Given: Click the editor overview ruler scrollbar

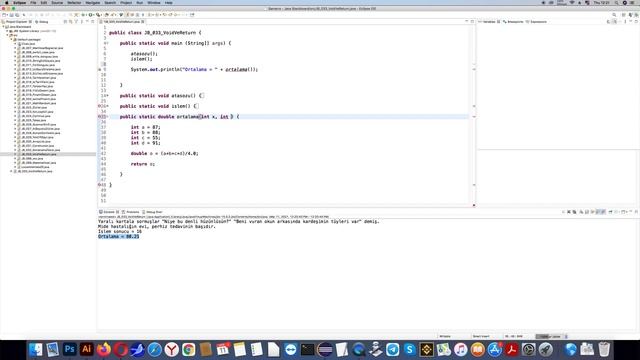Looking at the screenshot, I should tap(474, 116).
